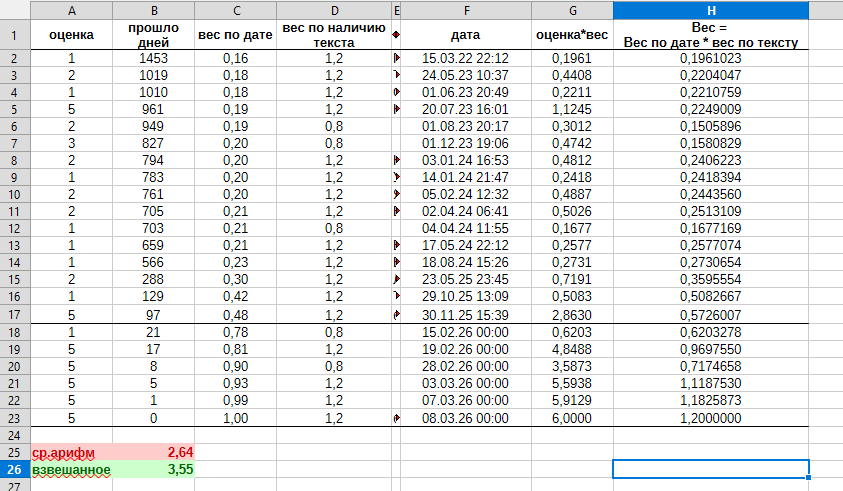Select the narrow column E header
The image size is (843, 491).
(397, 10)
